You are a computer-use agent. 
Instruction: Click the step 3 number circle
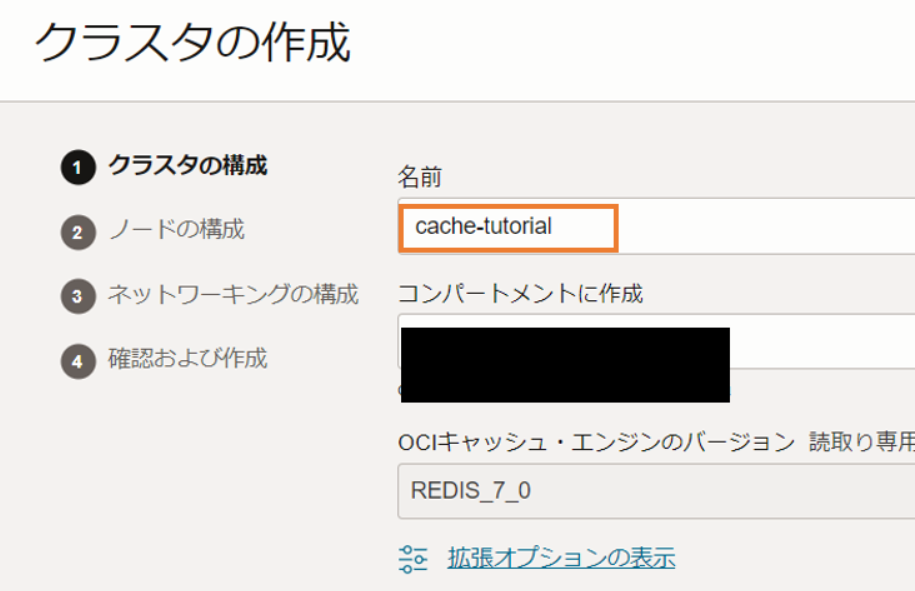[x=77, y=296]
